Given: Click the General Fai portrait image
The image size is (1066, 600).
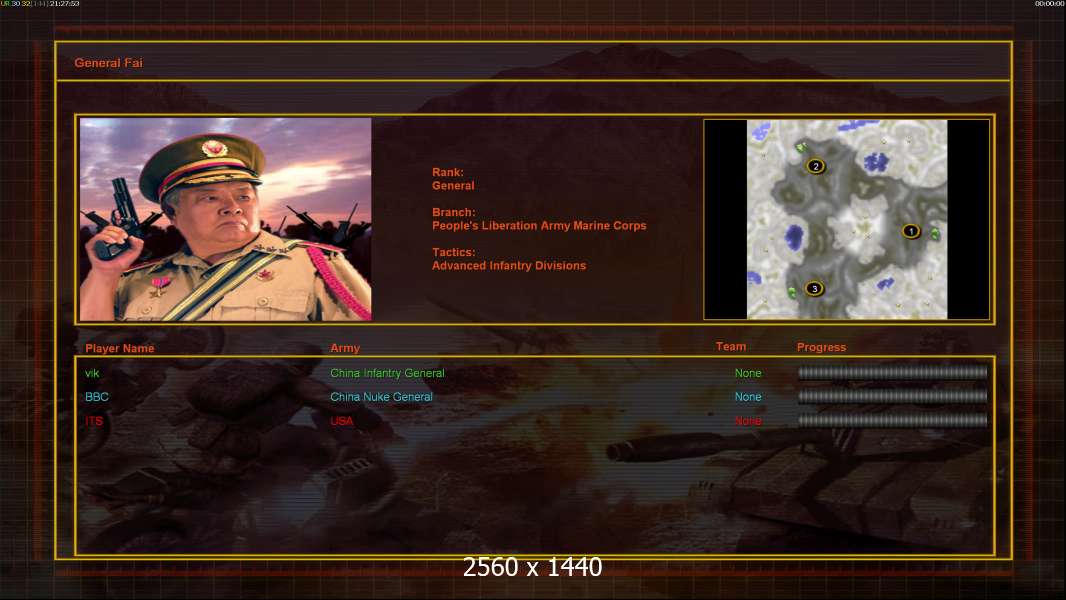Looking at the screenshot, I should pos(226,219).
